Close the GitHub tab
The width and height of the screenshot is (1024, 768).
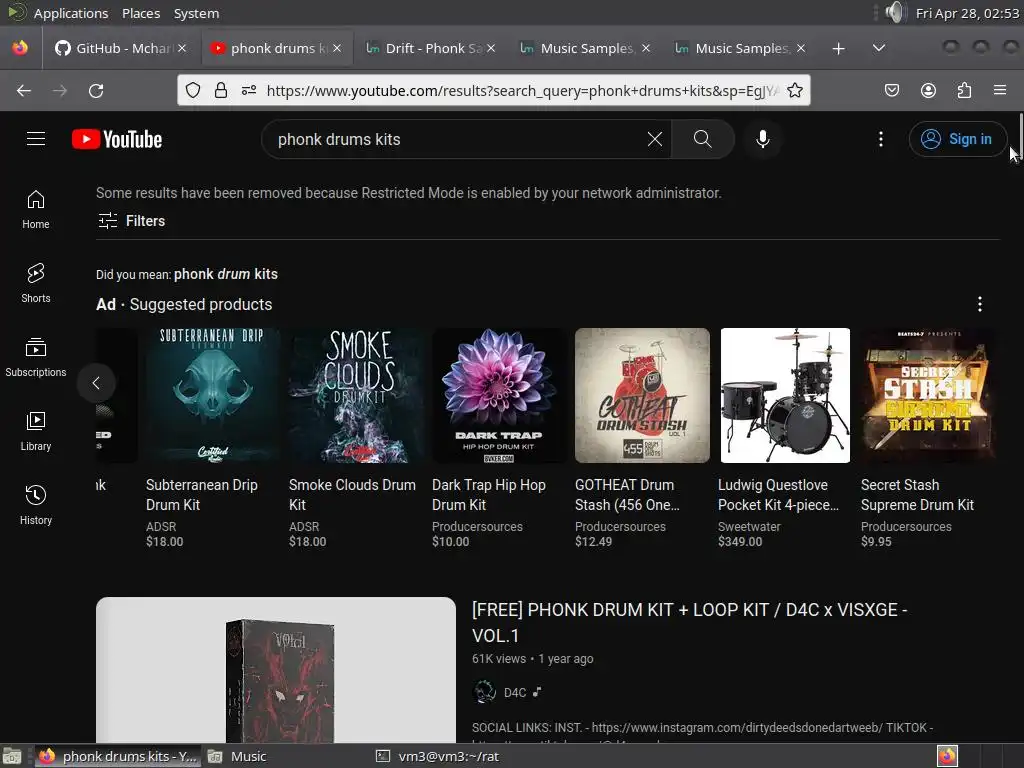[182, 48]
